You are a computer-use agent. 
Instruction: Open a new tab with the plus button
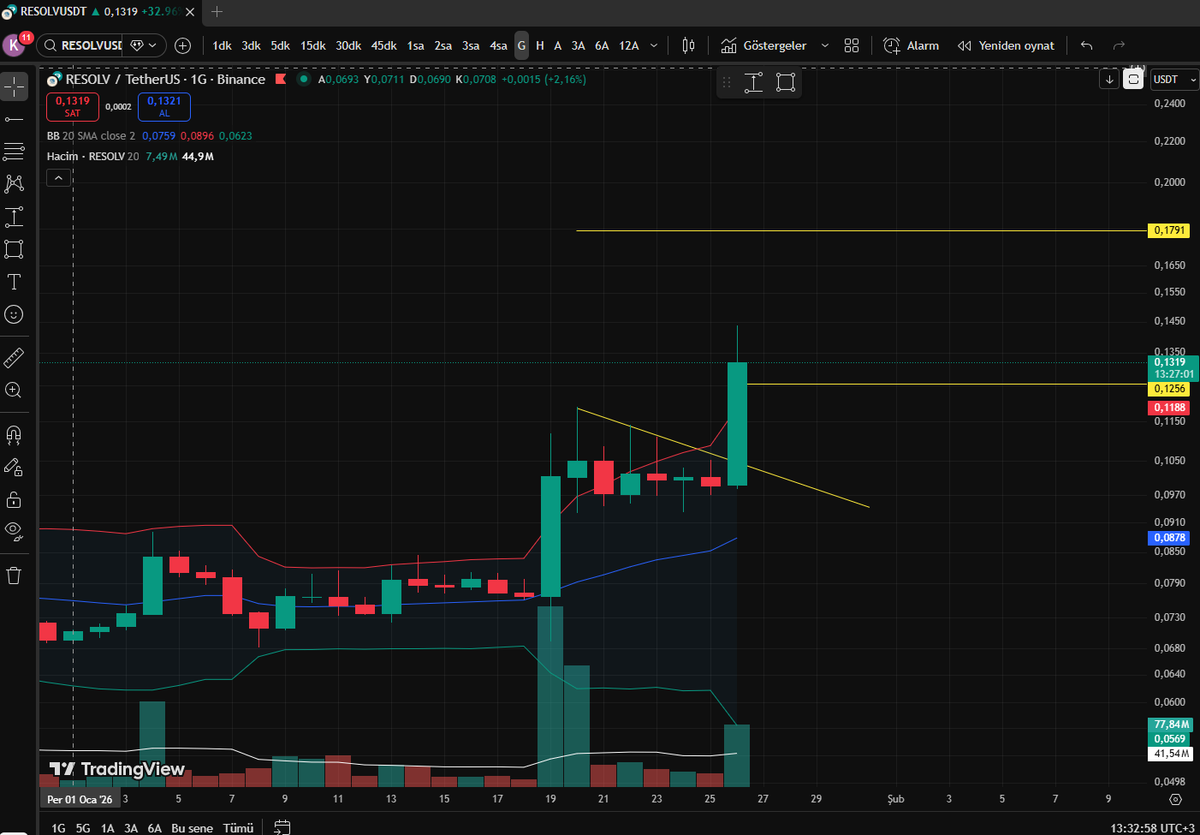click(x=216, y=12)
